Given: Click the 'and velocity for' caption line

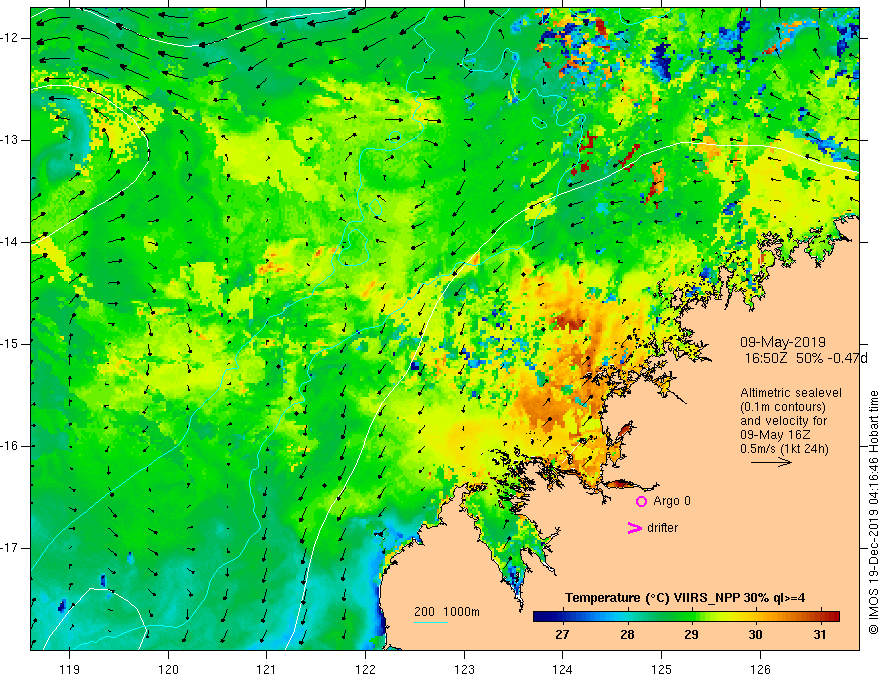Looking at the screenshot, I should (783, 421).
